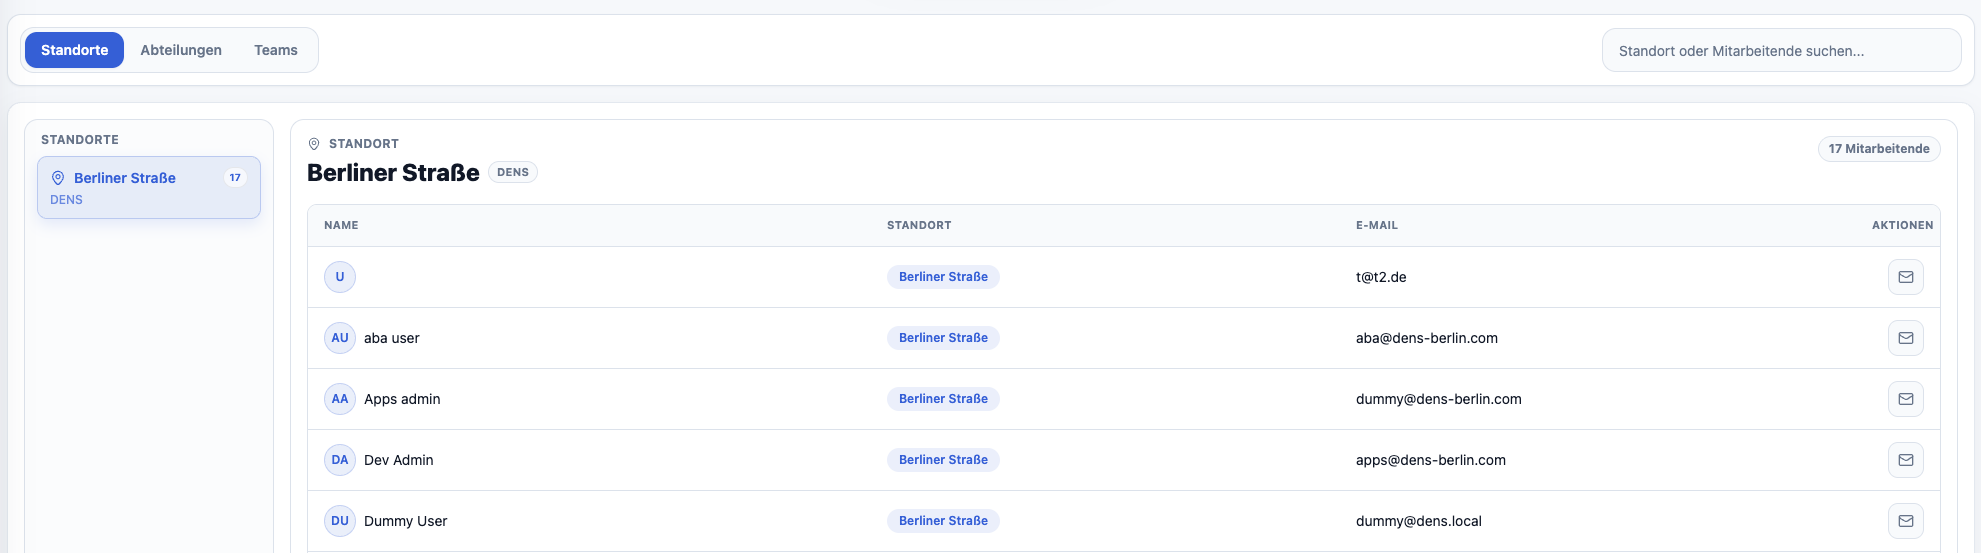The width and height of the screenshot is (1981, 553).
Task: Click Berliner Straße tag in Dev Admin row
Action: point(943,460)
